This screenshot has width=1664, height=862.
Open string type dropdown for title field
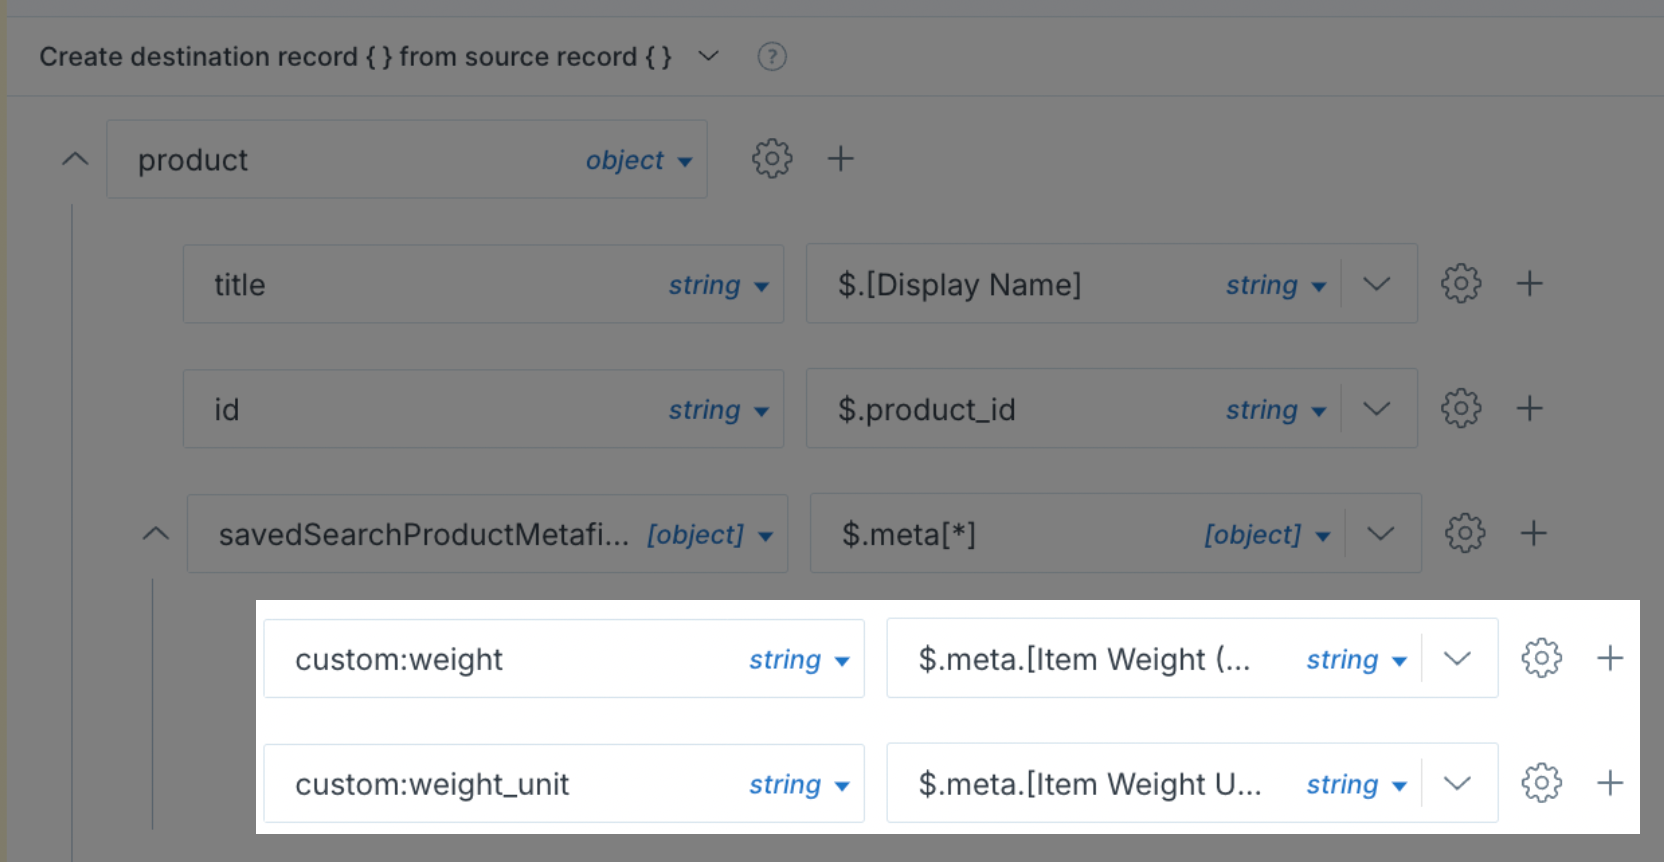point(718,285)
